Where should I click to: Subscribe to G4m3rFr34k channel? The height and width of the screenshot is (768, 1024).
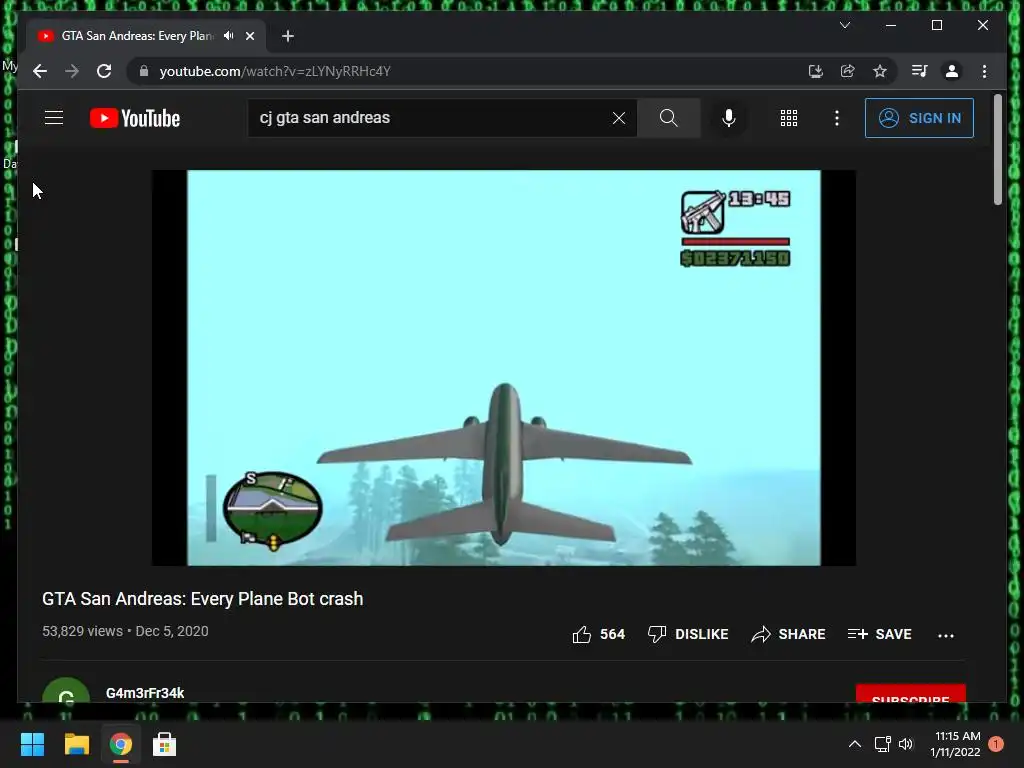click(x=910, y=694)
